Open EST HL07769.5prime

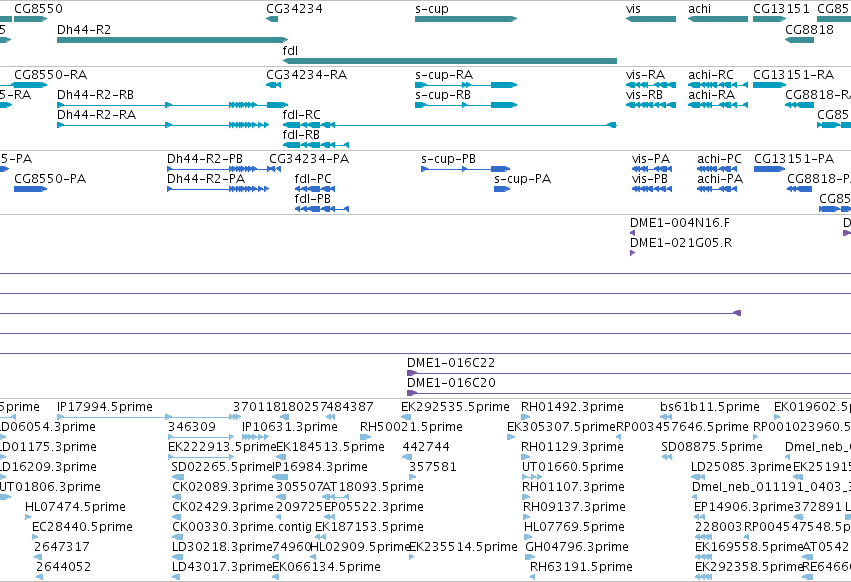574,527
